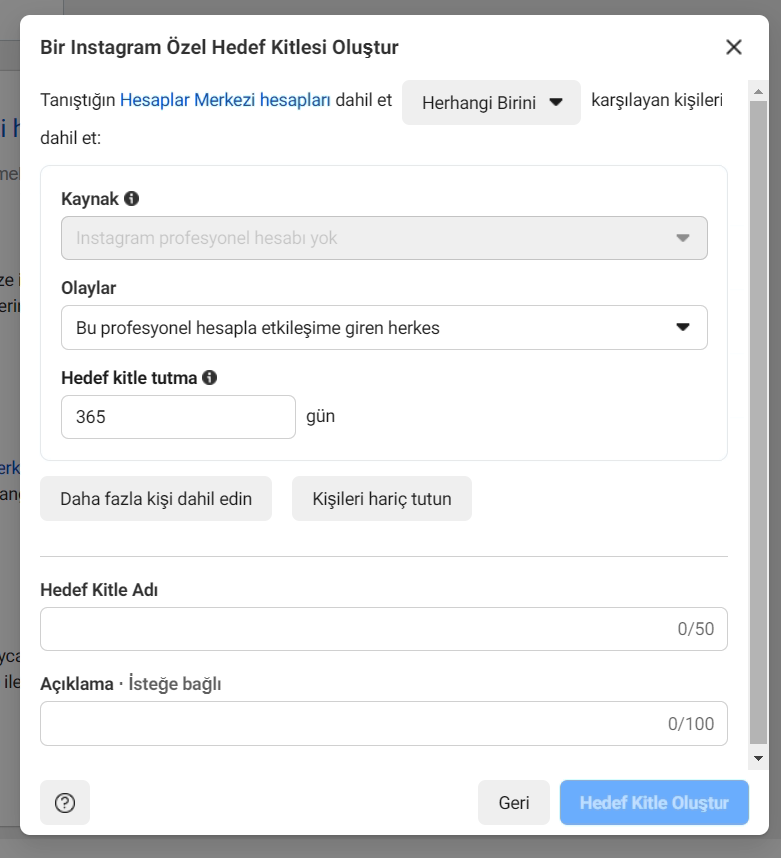Viewport: 781px width, 858px height.
Task: Click the vertical scrollbar thumb
Action: tap(758, 422)
